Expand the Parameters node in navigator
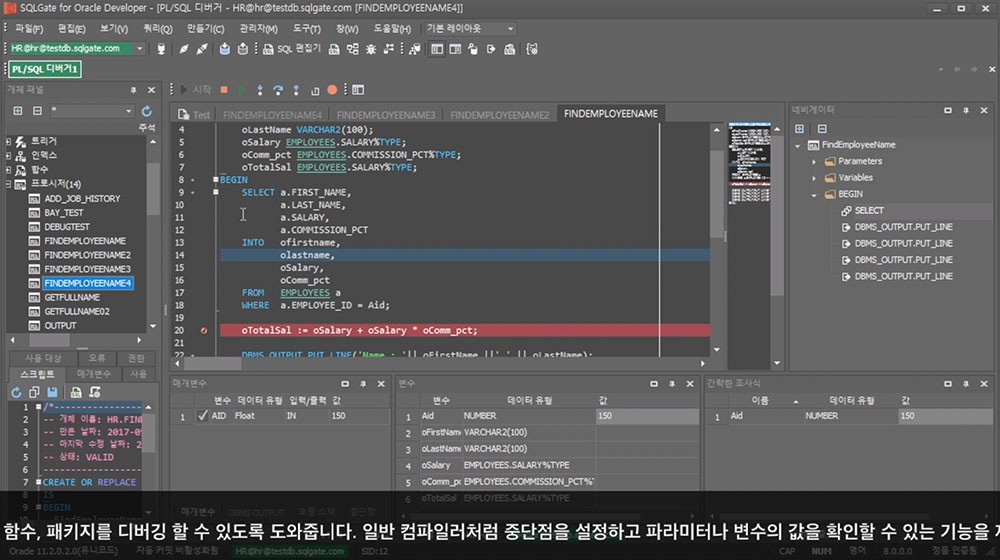The width and height of the screenshot is (1000, 560). coord(814,161)
